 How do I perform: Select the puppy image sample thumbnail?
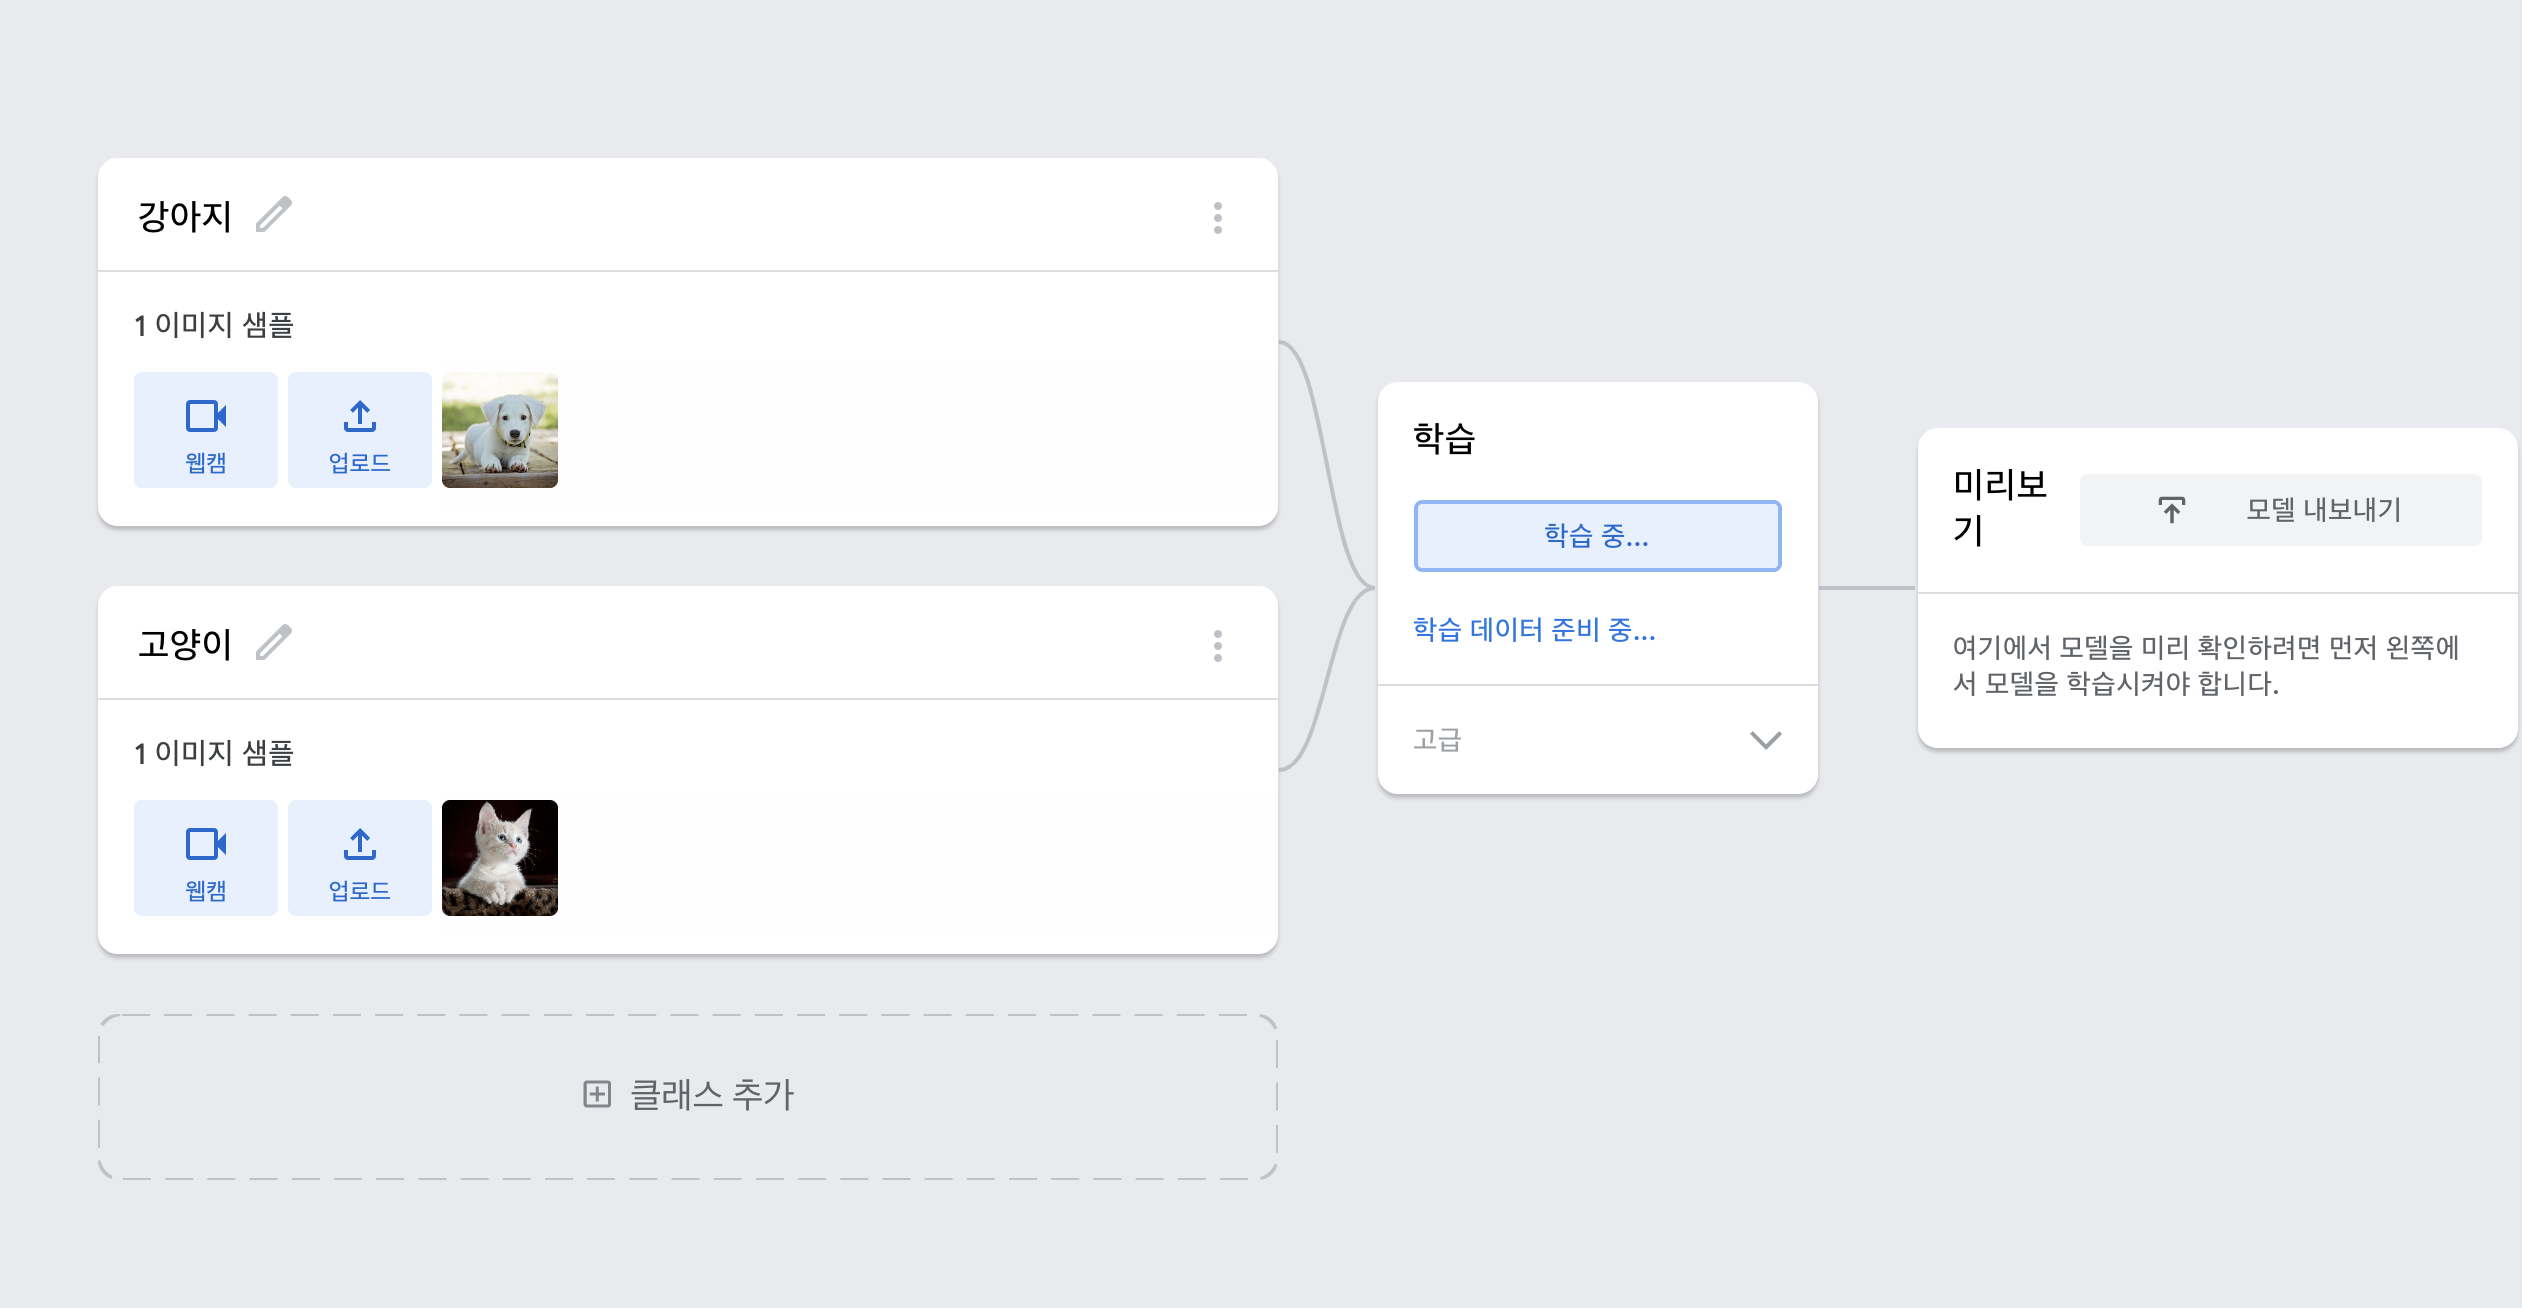coord(500,430)
